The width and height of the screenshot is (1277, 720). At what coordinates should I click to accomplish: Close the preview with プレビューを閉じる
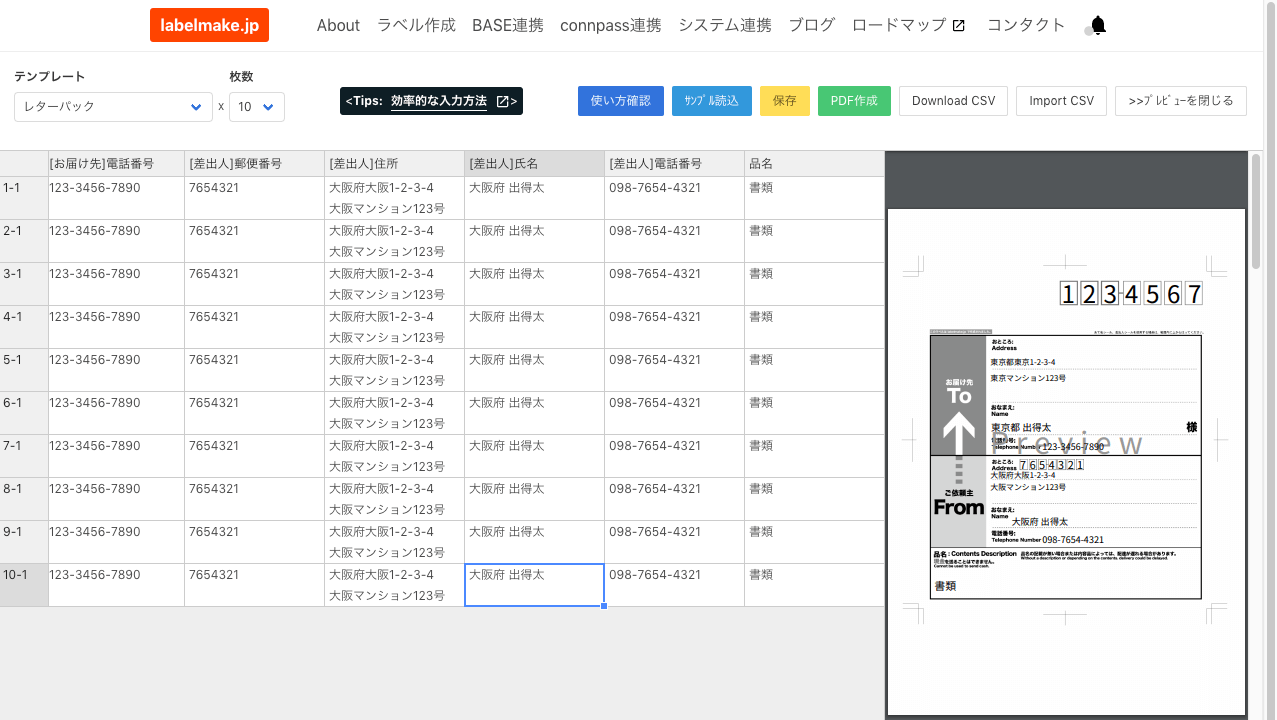point(1181,101)
